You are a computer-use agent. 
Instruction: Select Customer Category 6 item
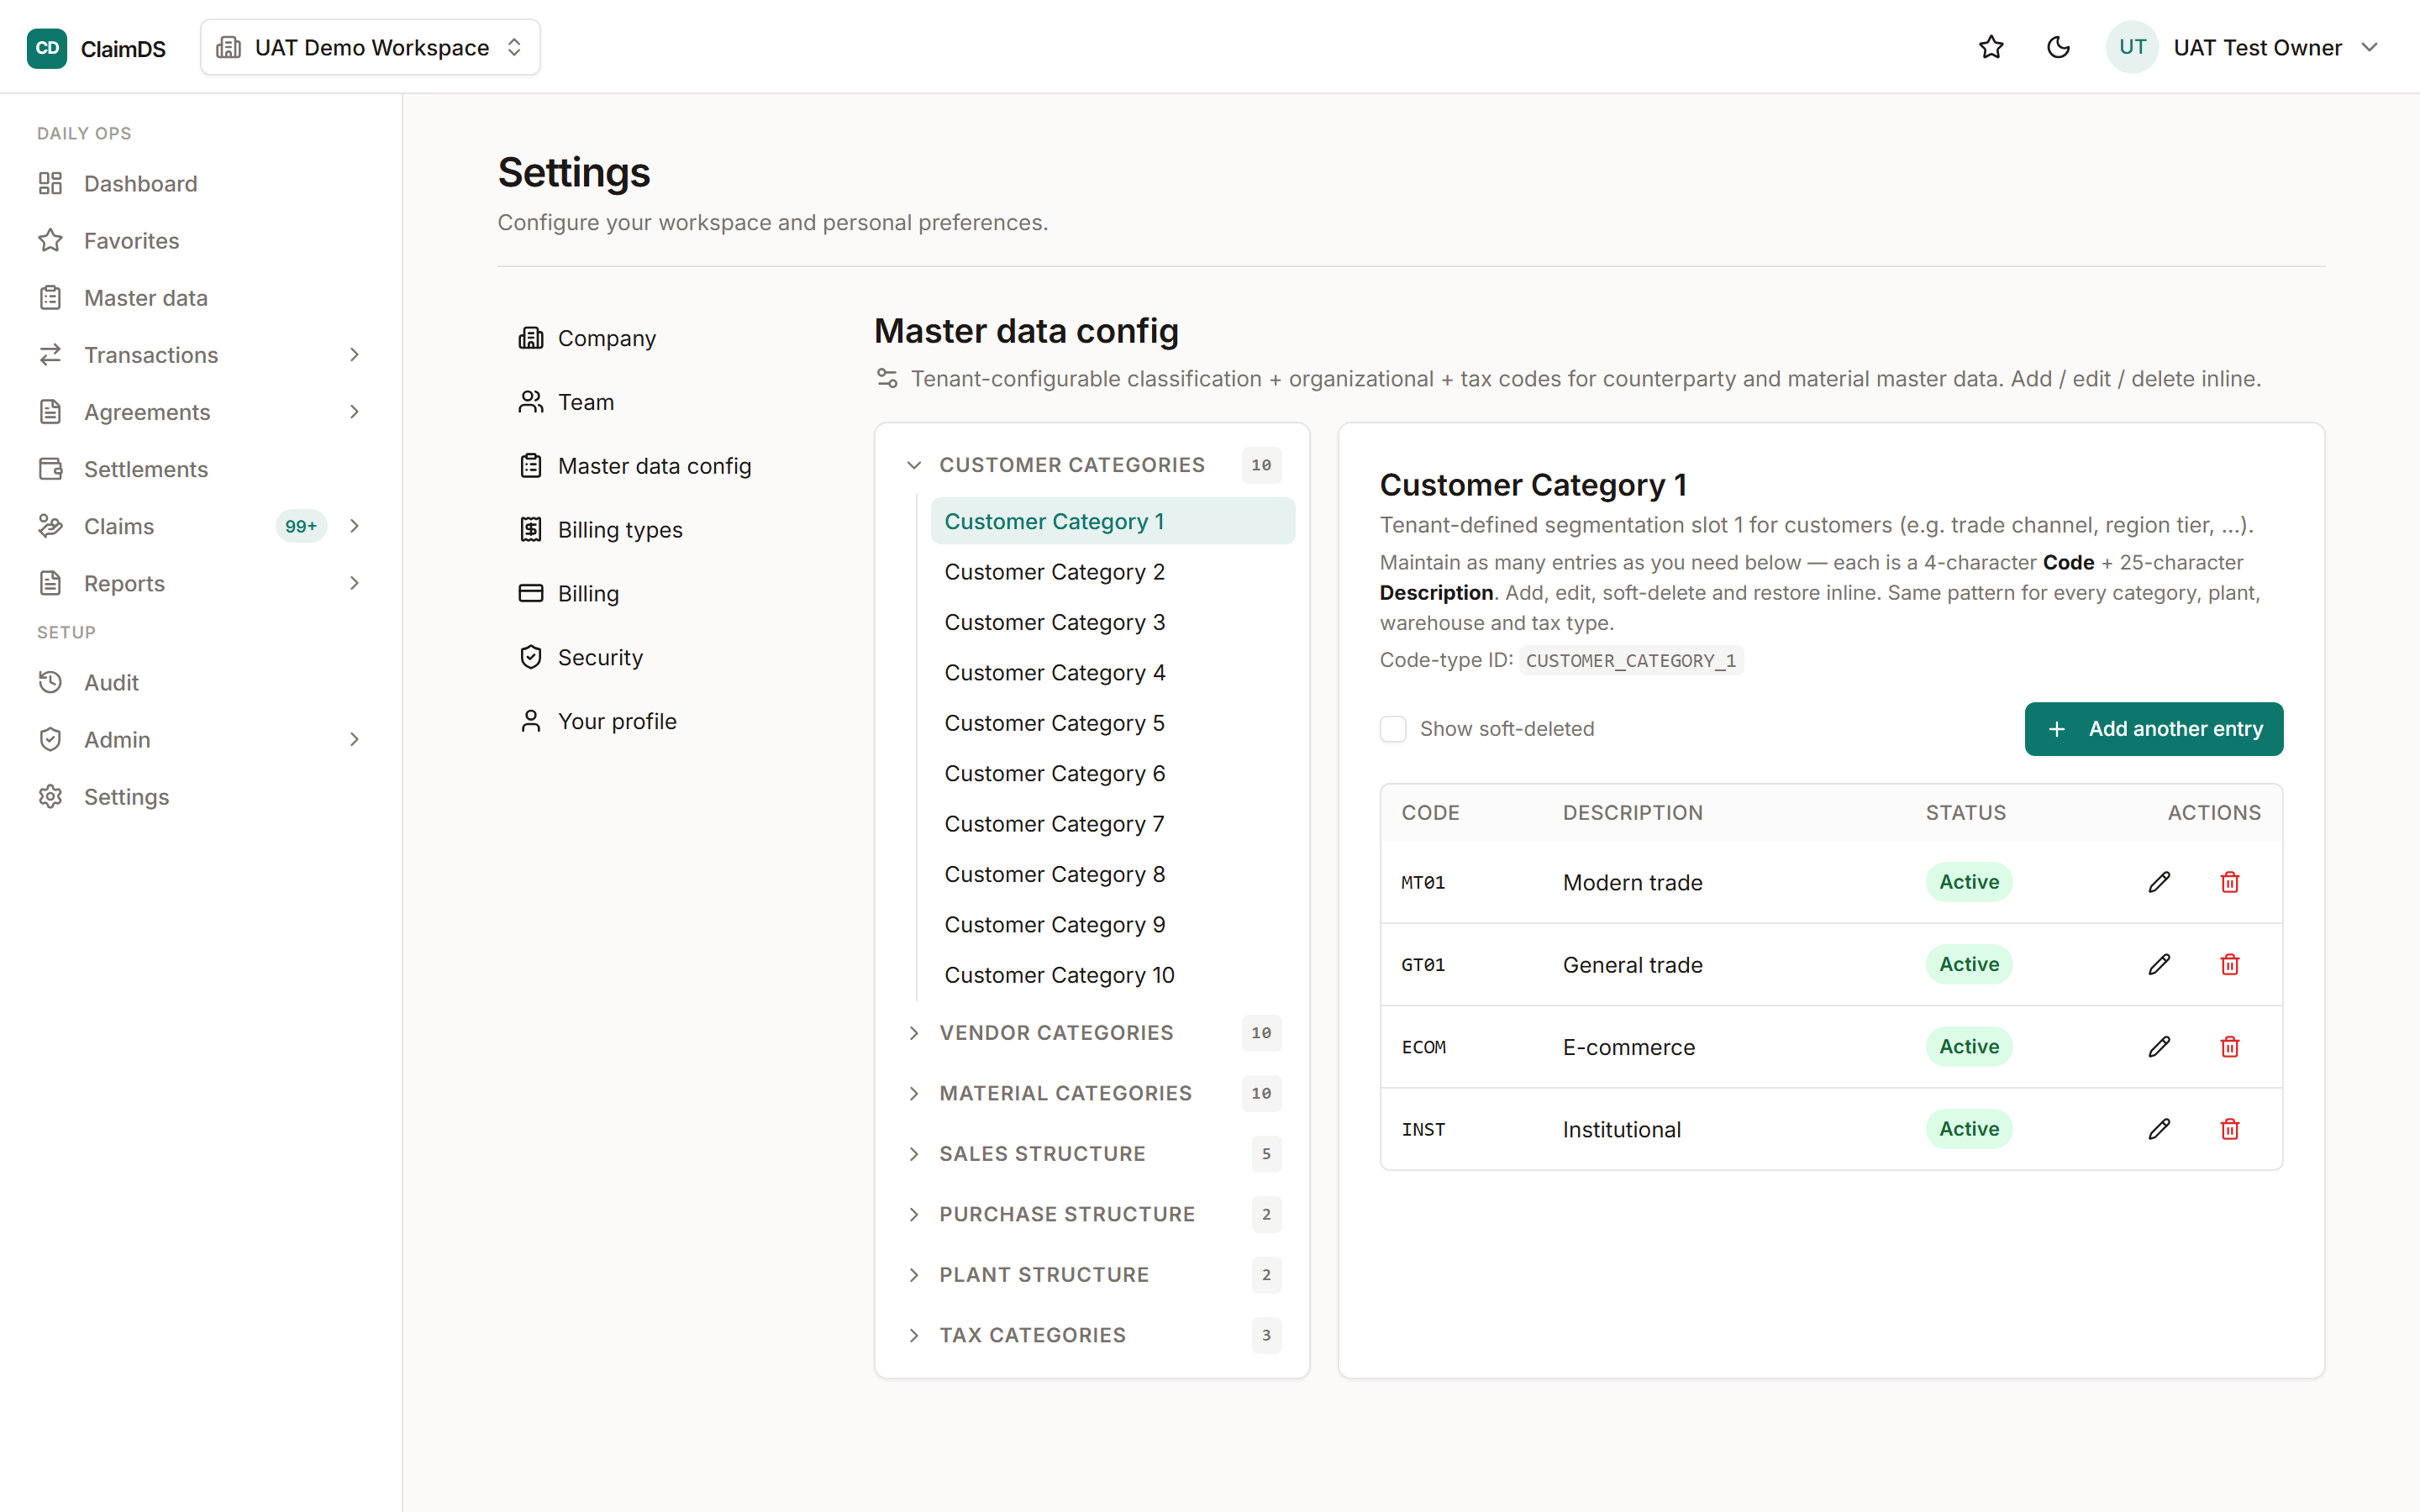1112,774
